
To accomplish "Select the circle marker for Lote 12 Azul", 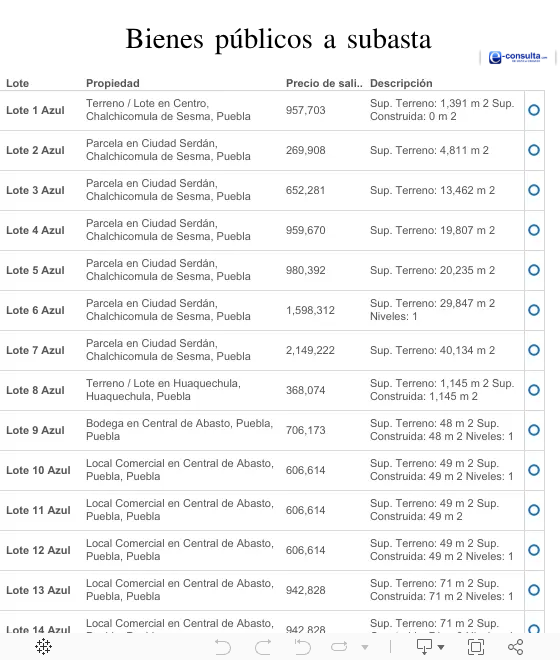I will 534,550.
